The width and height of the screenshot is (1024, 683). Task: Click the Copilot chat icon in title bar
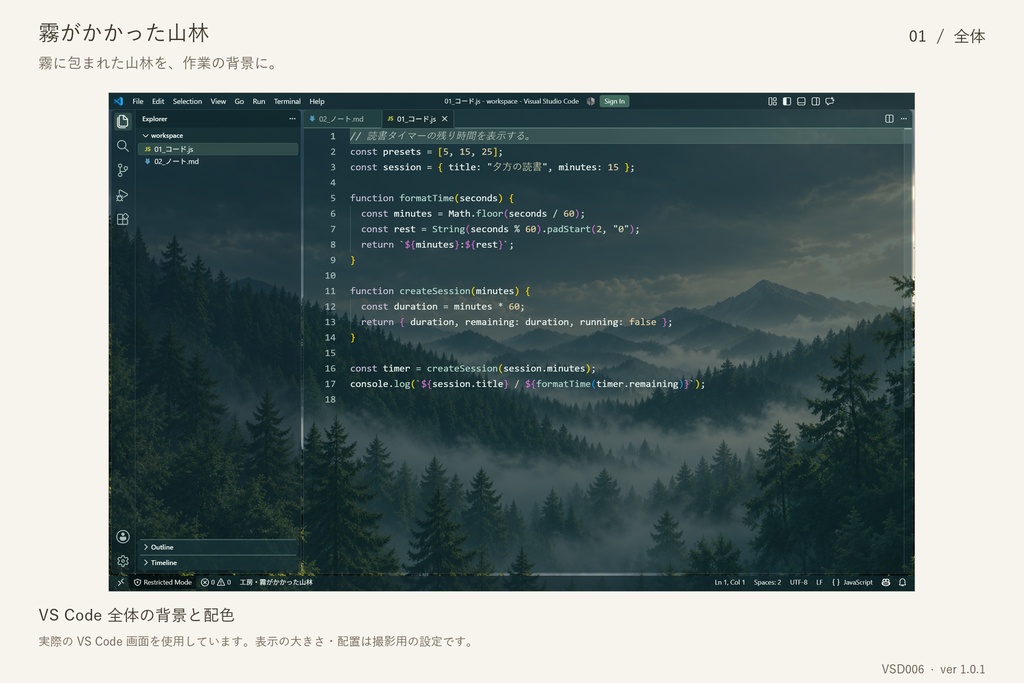830,101
